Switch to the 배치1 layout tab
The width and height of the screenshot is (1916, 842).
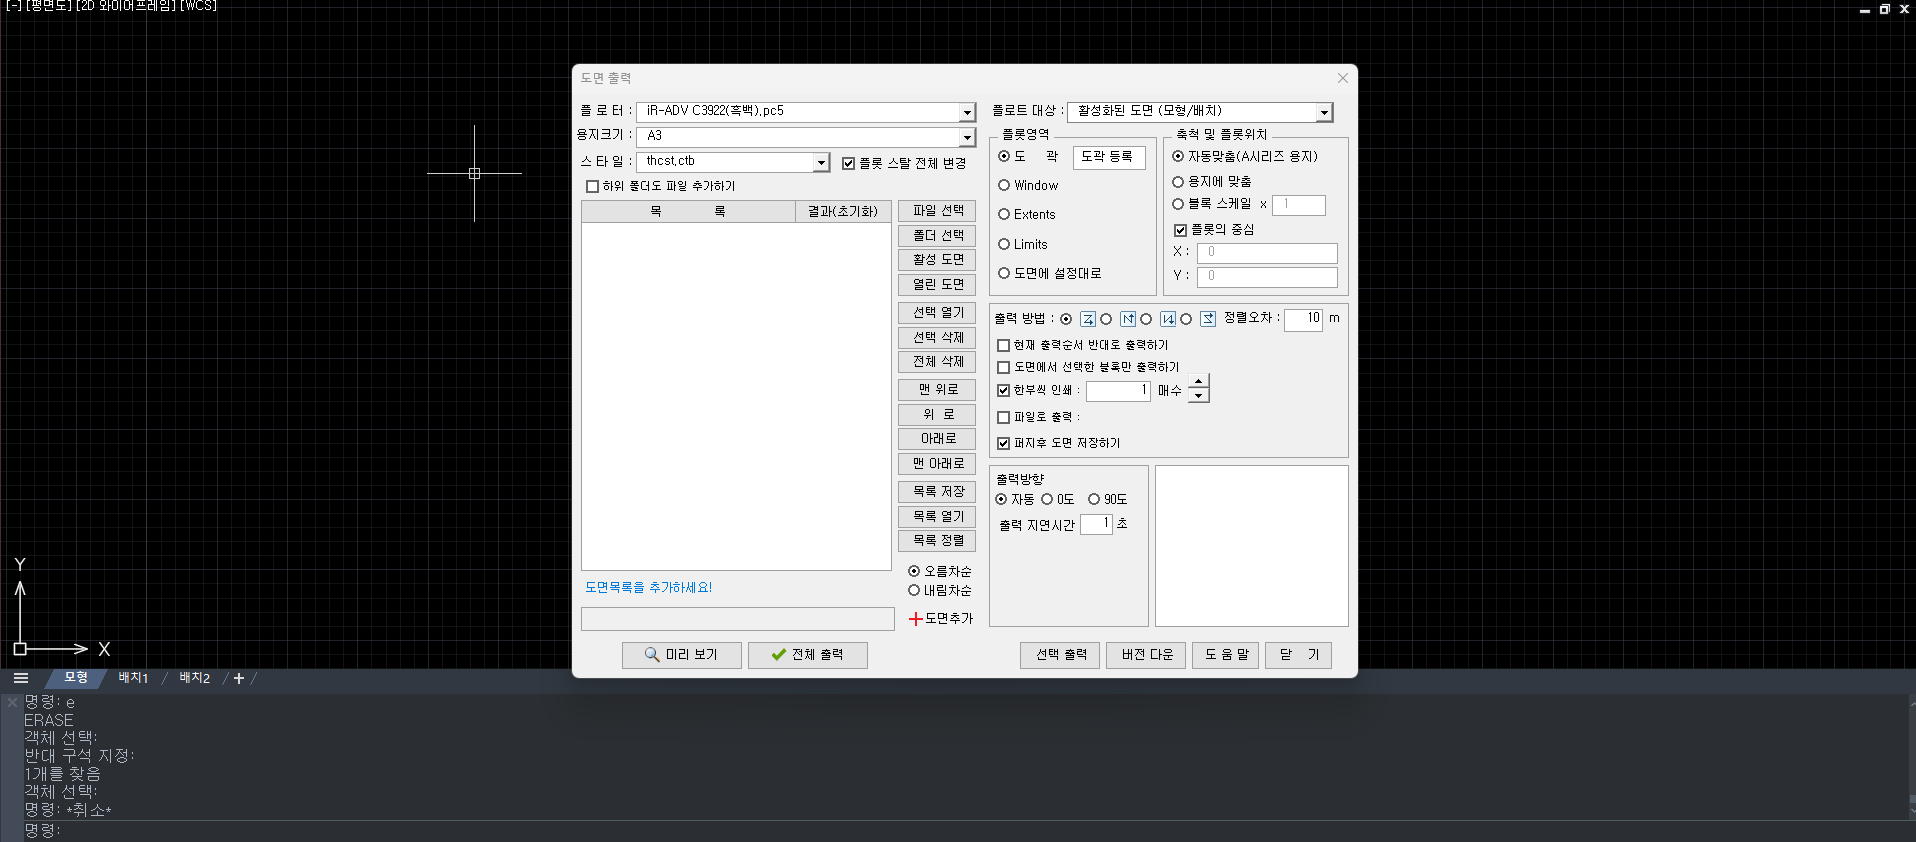pyautogui.click(x=133, y=678)
